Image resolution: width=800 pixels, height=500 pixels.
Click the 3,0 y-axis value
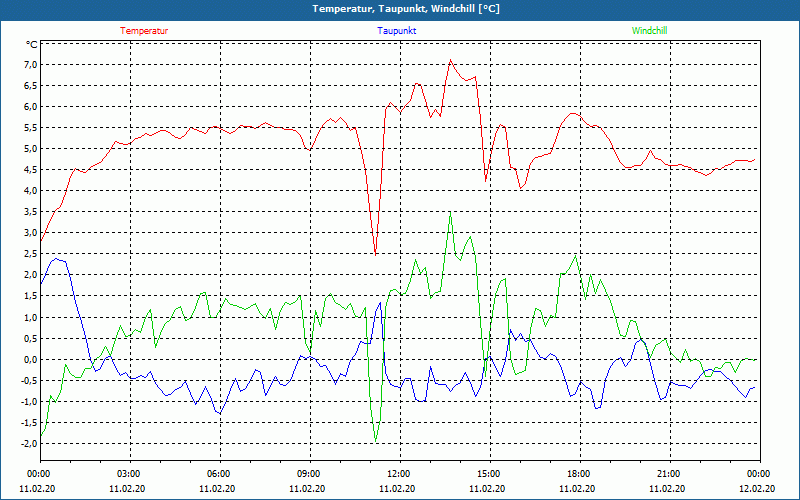click(30, 233)
